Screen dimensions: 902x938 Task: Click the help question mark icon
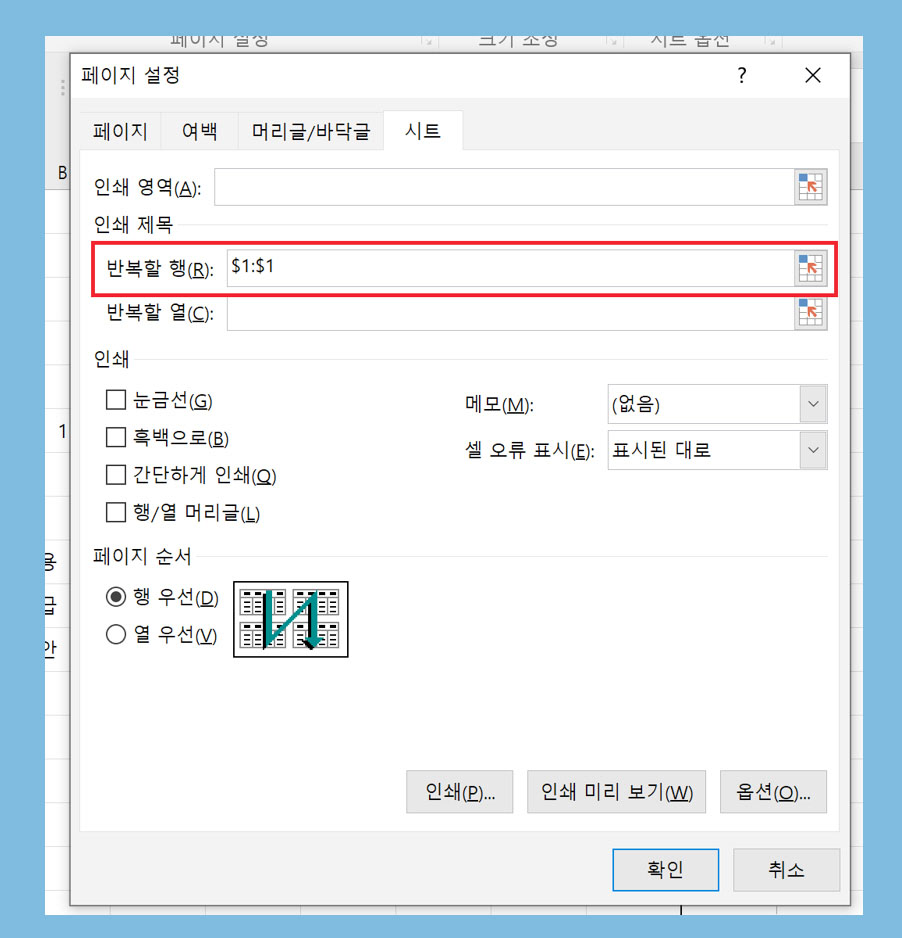pos(742,75)
